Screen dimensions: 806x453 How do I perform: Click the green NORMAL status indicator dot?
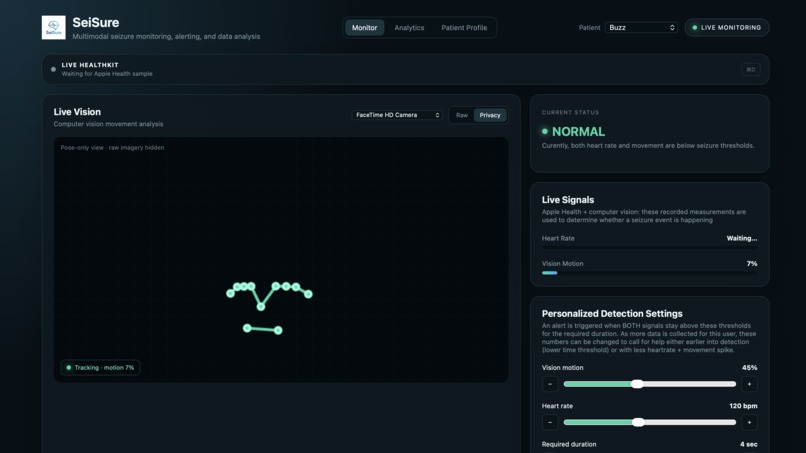point(545,132)
